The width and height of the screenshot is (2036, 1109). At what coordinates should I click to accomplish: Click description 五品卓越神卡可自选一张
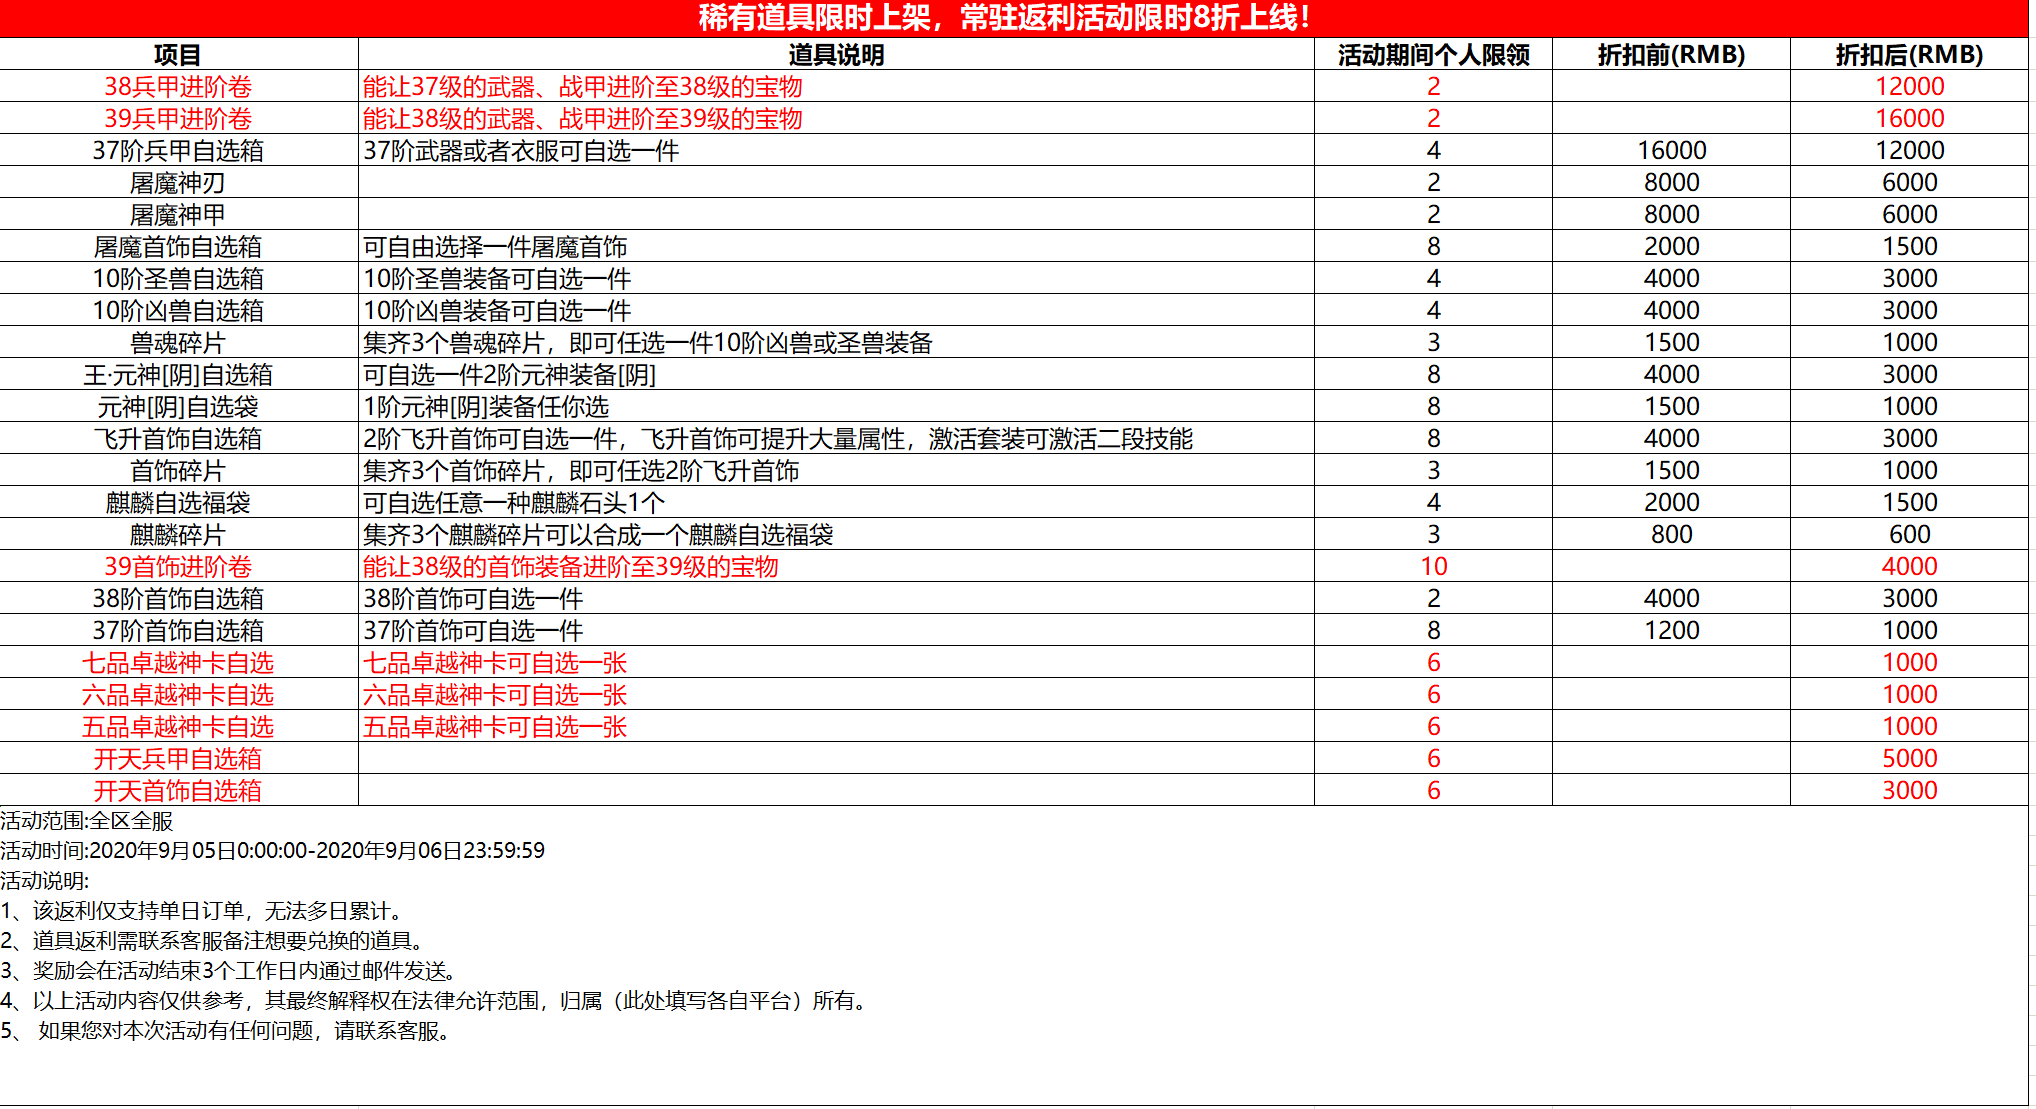[495, 726]
